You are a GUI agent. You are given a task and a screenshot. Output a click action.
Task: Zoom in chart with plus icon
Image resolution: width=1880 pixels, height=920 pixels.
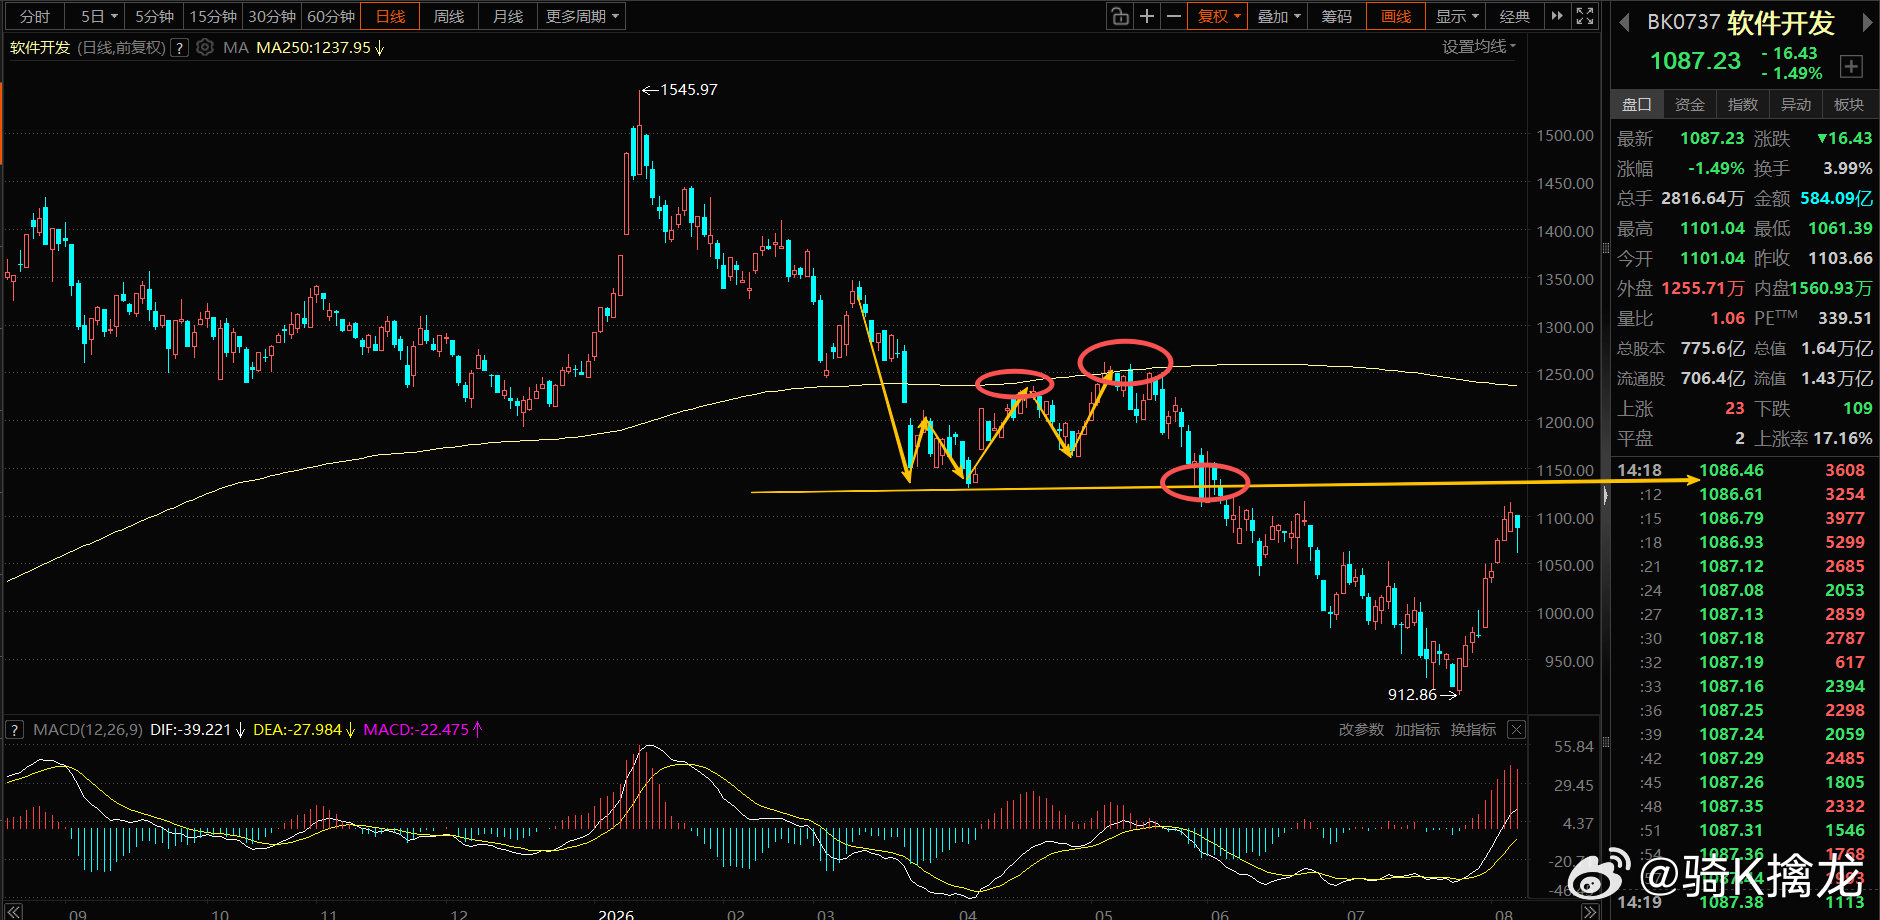point(1147,16)
